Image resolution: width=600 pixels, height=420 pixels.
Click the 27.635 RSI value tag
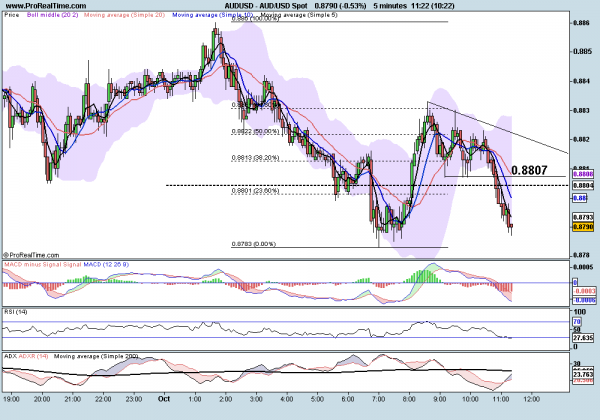tap(583, 338)
